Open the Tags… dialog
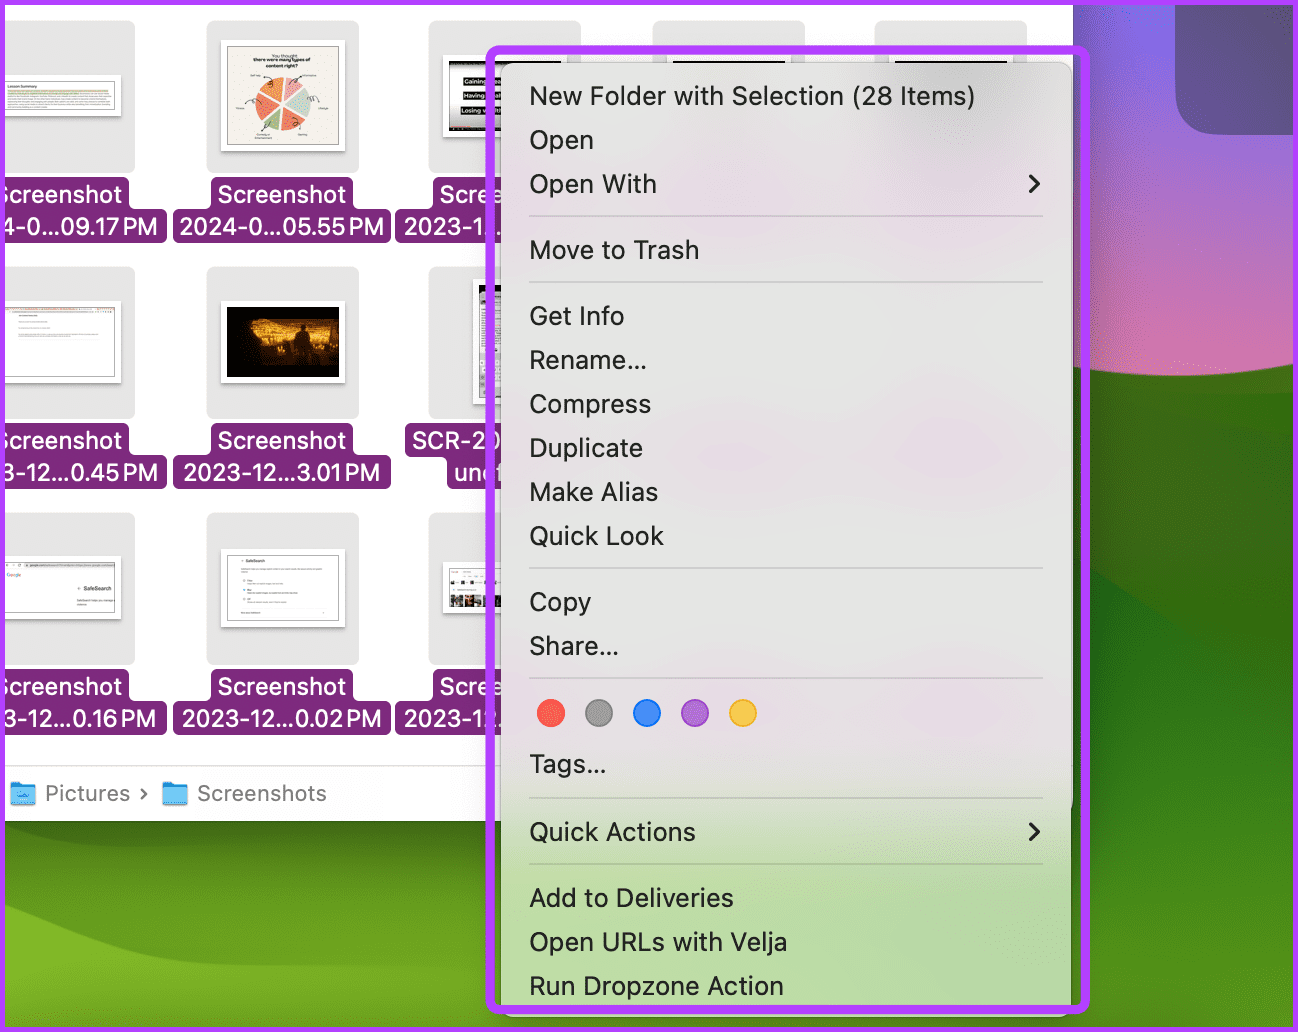The width and height of the screenshot is (1298, 1032). pyautogui.click(x=568, y=764)
